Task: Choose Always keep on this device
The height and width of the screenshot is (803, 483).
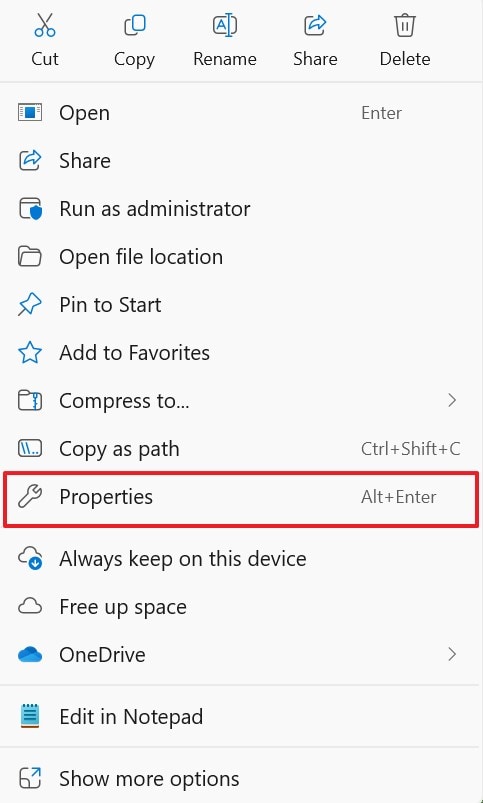Action: point(241,558)
